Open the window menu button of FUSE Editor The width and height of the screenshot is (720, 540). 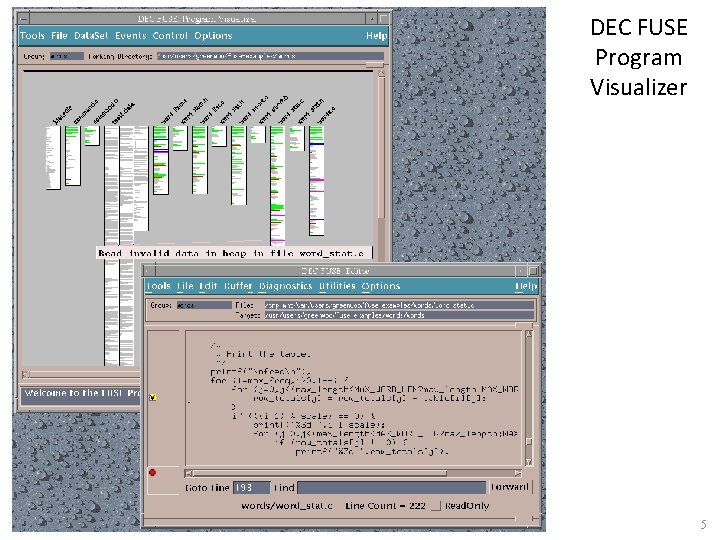click(150, 270)
